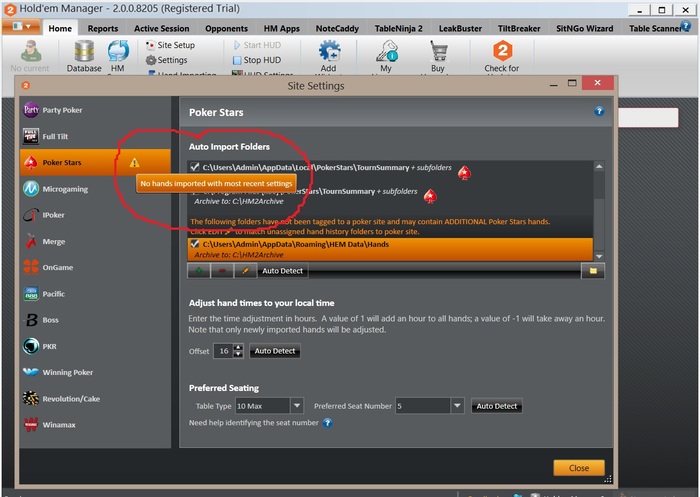Viewport: 700px width, 497px height.
Task: Open the SitNGo Wizard tab
Action: click(585, 28)
